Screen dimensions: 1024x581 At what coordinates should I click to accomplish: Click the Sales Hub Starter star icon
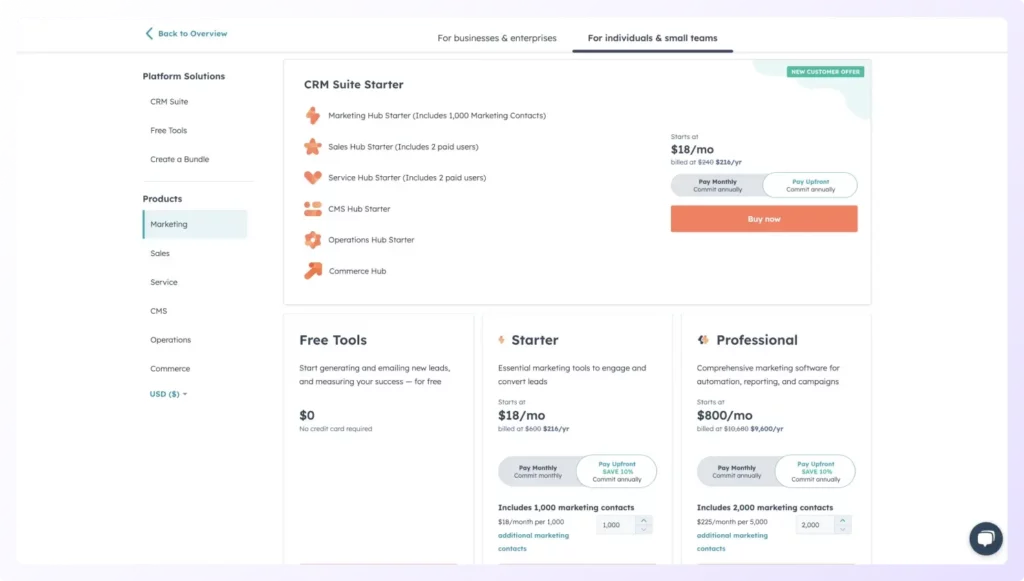[313, 146]
